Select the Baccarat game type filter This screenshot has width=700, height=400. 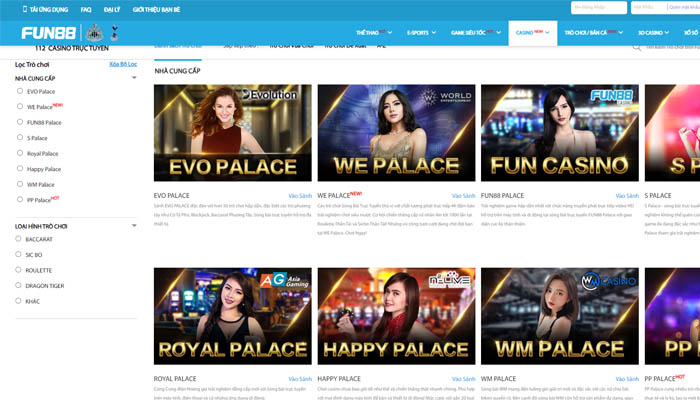pyautogui.click(x=18, y=239)
